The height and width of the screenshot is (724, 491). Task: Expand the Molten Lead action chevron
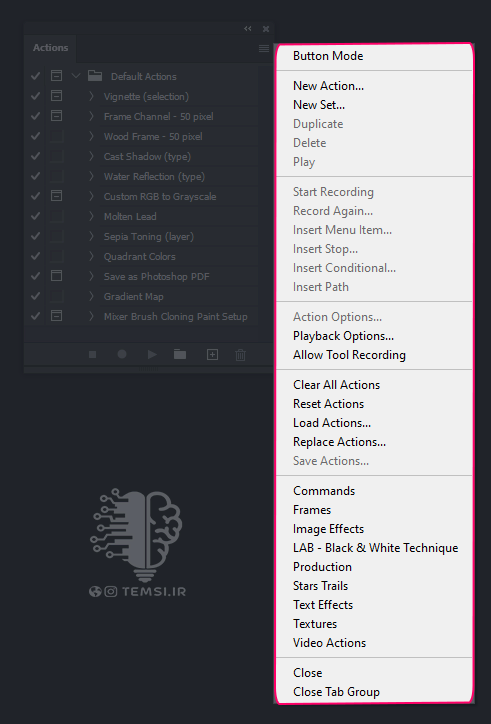point(91,216)
